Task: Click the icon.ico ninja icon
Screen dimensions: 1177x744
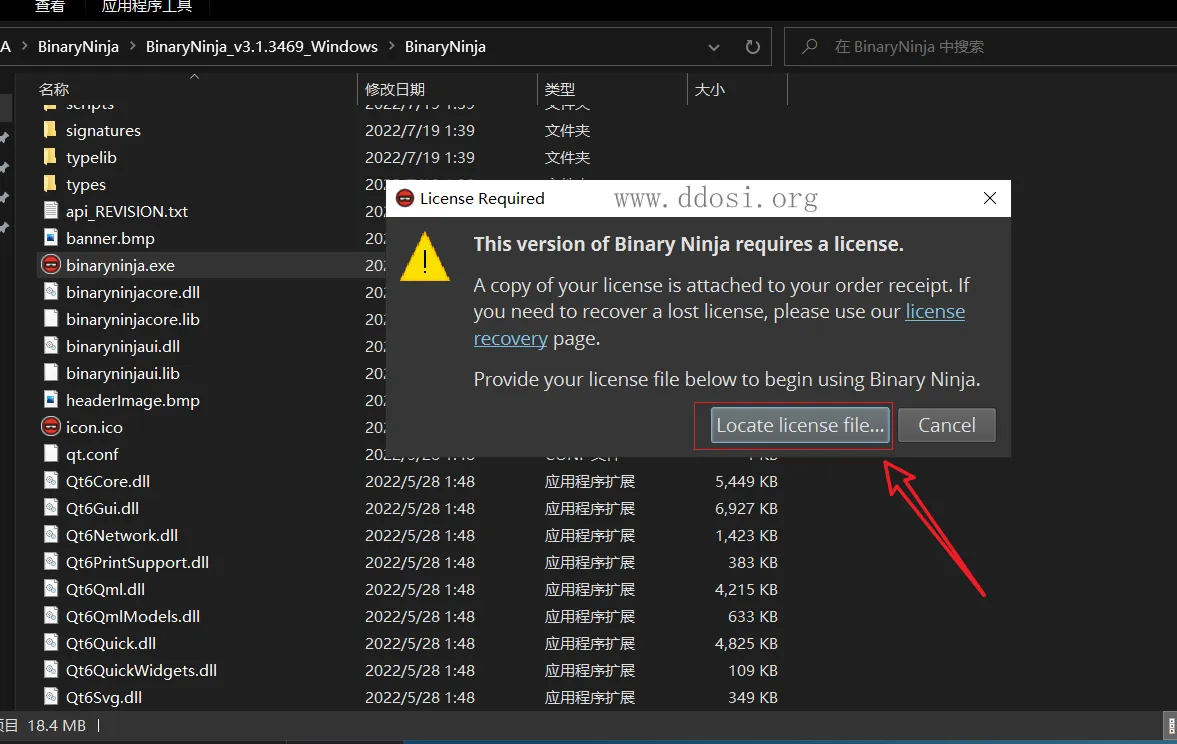Action: (50, 427)
